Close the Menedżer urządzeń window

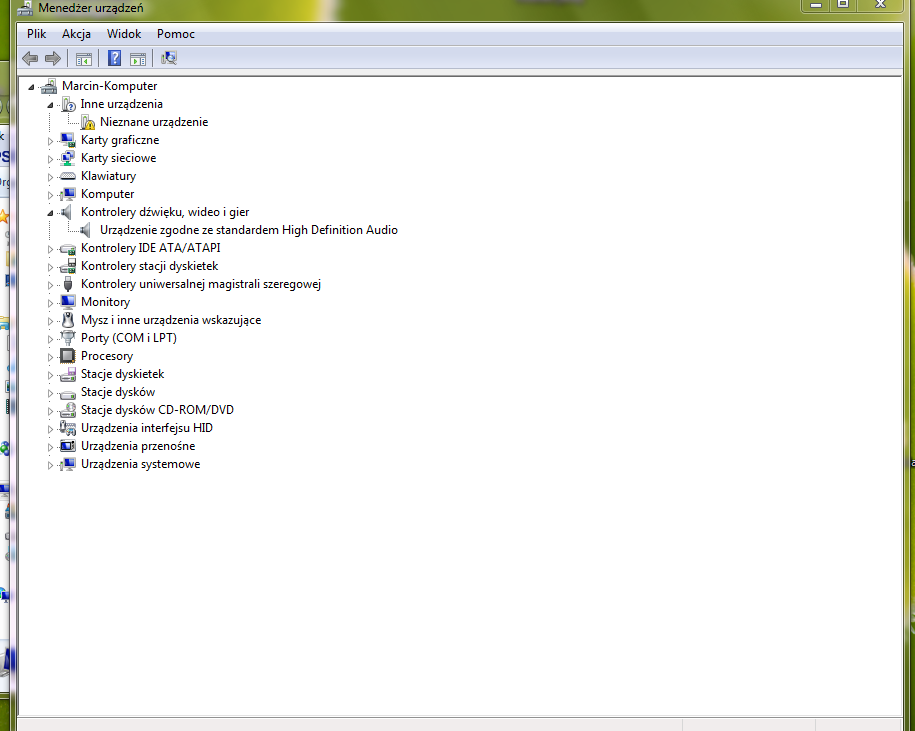[x=881, y=5]
